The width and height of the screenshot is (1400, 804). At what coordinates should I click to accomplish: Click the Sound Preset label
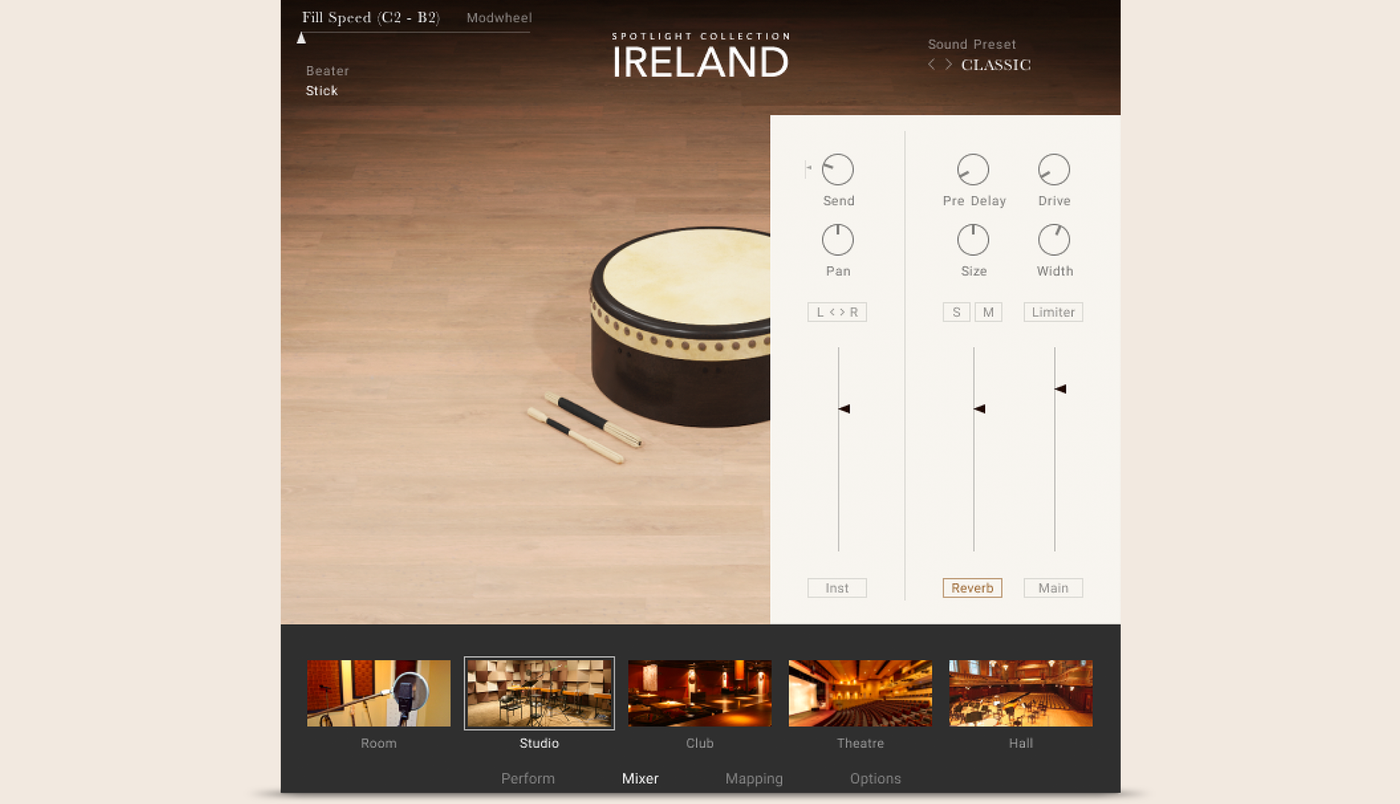972,44
